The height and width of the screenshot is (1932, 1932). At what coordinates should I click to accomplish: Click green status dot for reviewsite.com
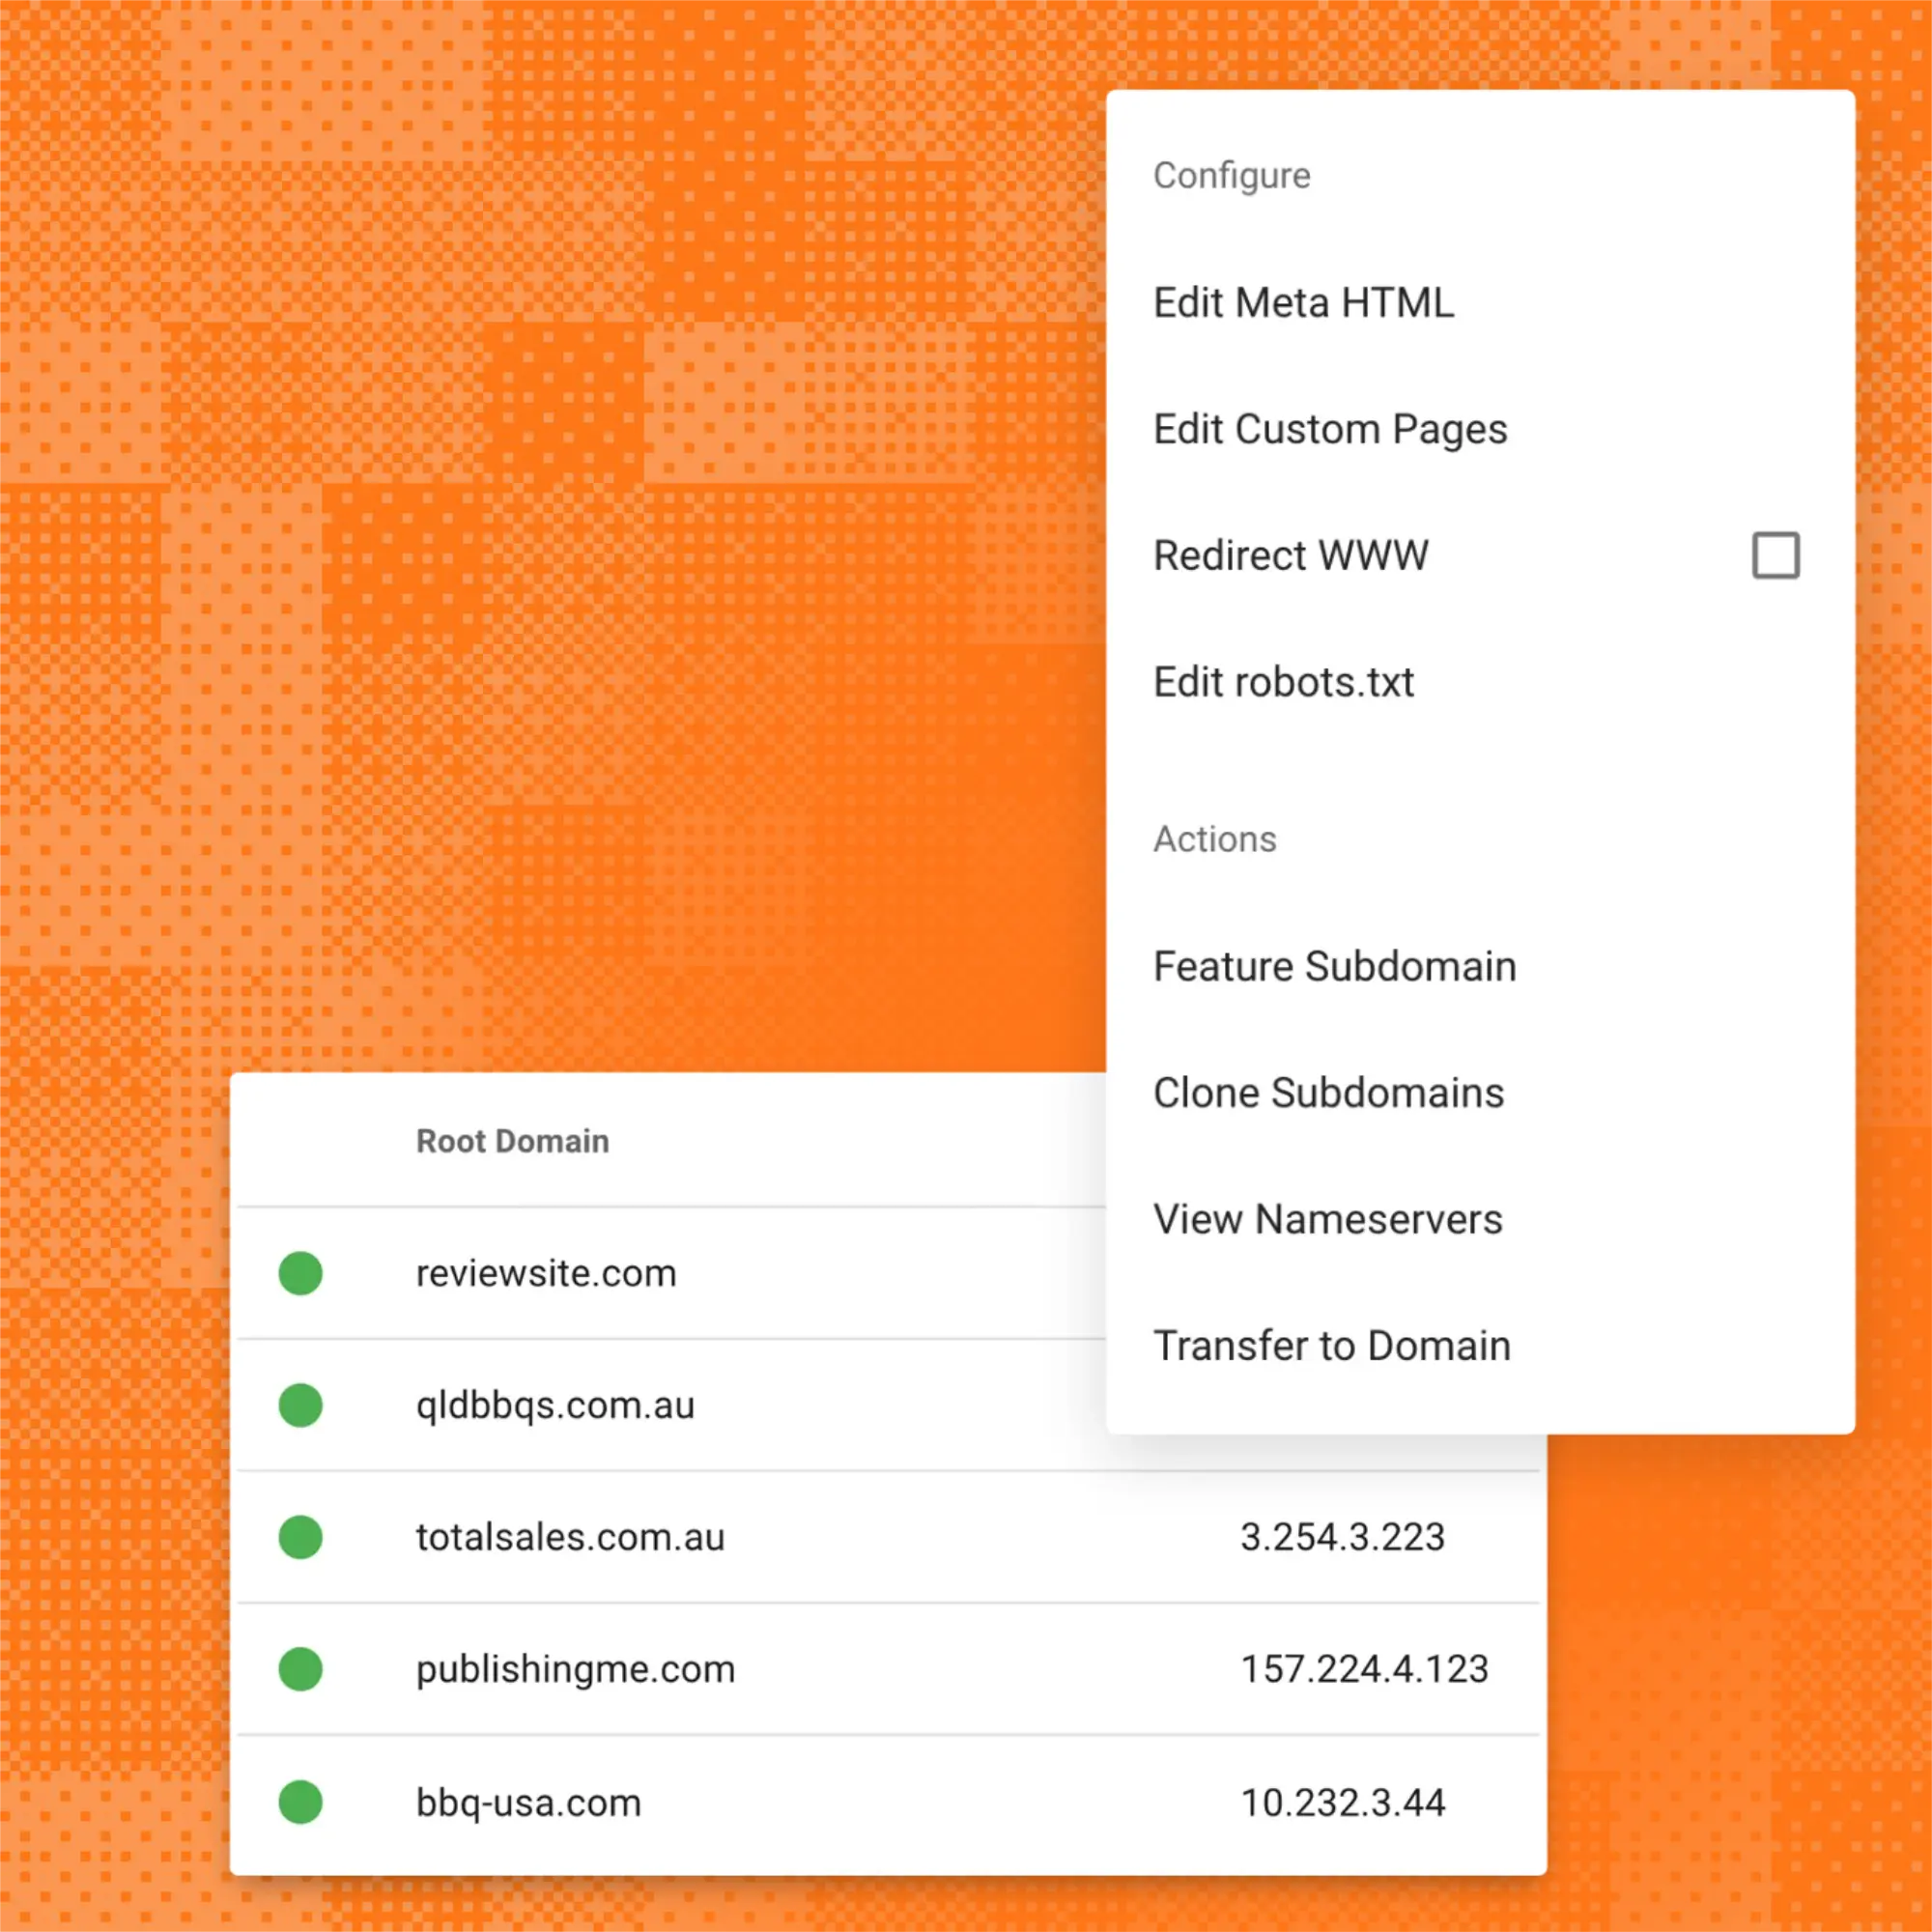pyautogui.click(x=300, y=1273)
